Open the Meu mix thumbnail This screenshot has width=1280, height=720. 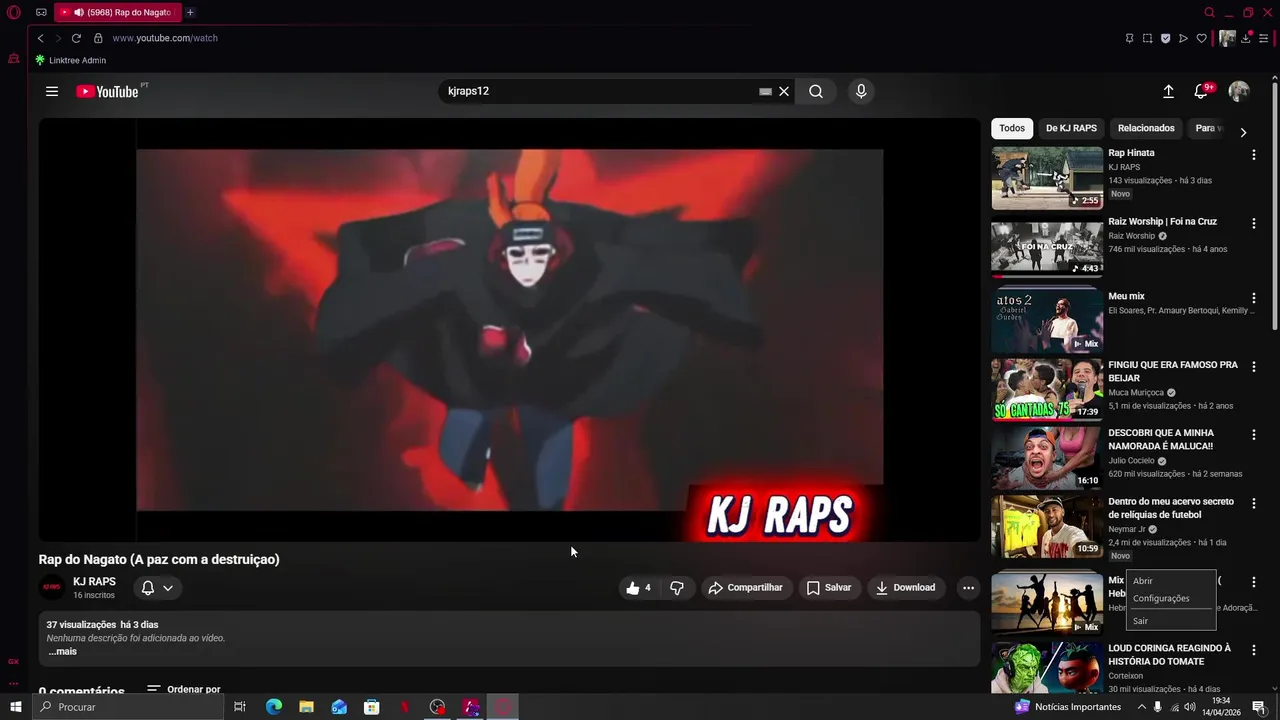coord(1047,320)
